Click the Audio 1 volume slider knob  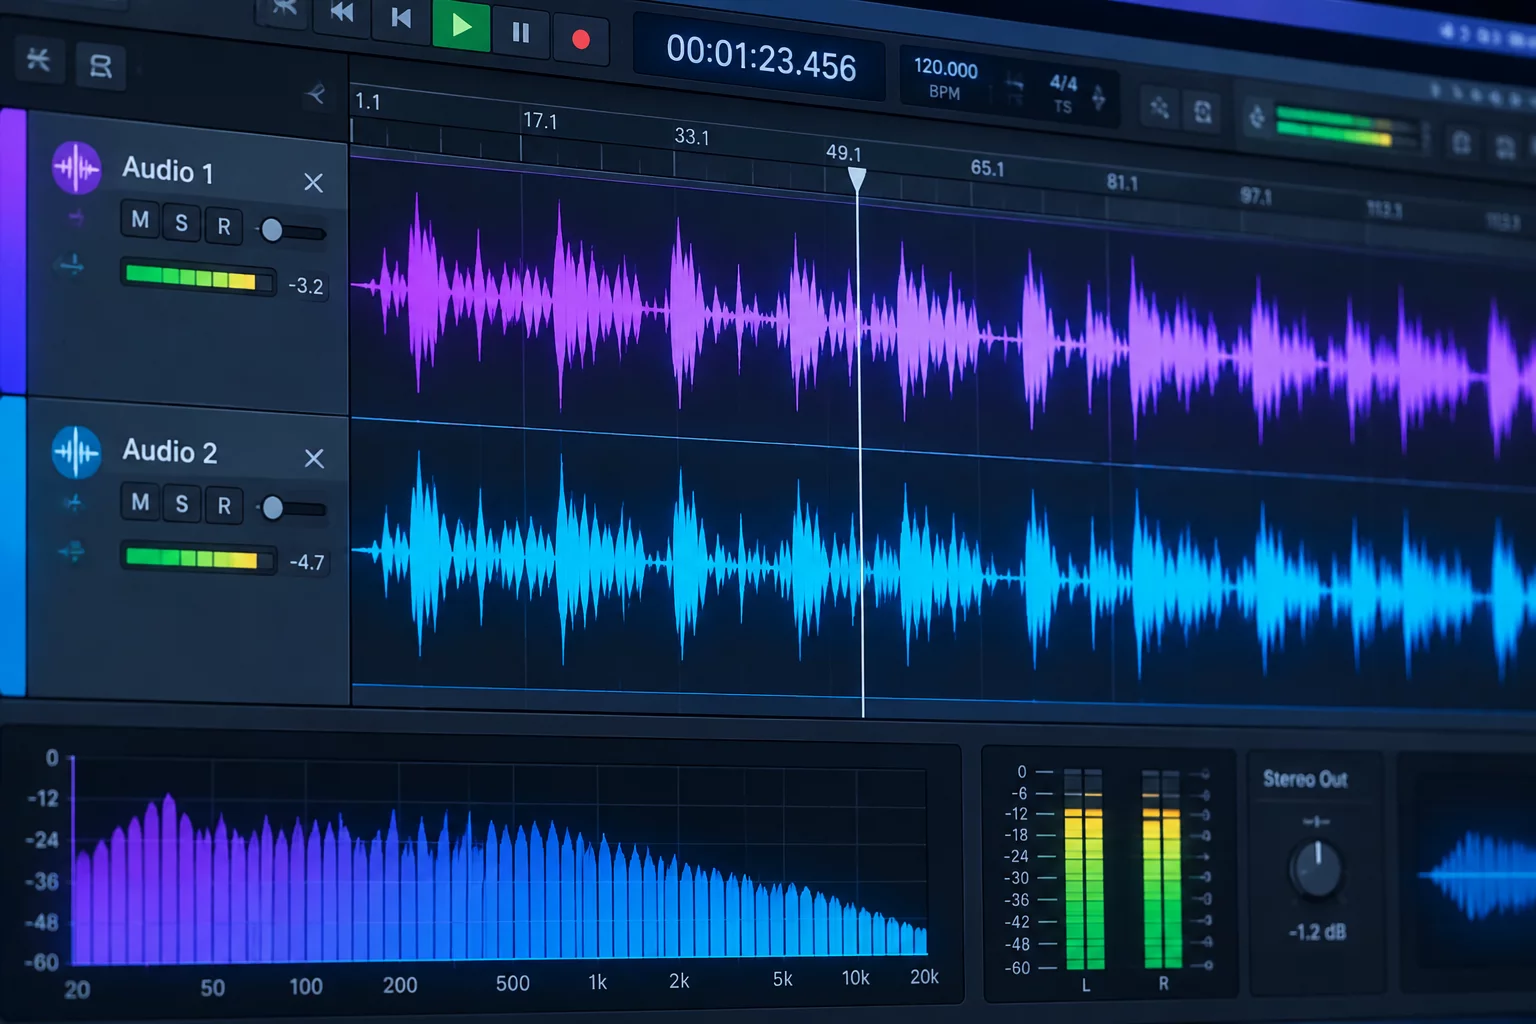271,230
